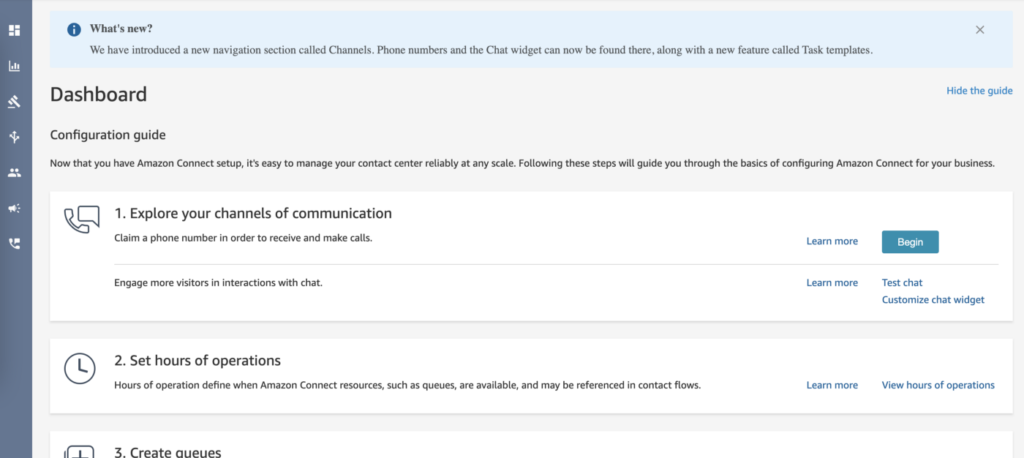
Task: Click the Begin button
Action: tap(910, 242)
